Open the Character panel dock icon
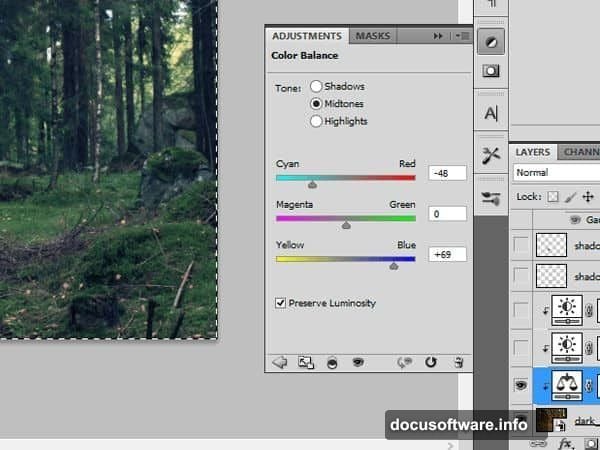Viewport: 600px width, 450px height. tap(491, 113)
